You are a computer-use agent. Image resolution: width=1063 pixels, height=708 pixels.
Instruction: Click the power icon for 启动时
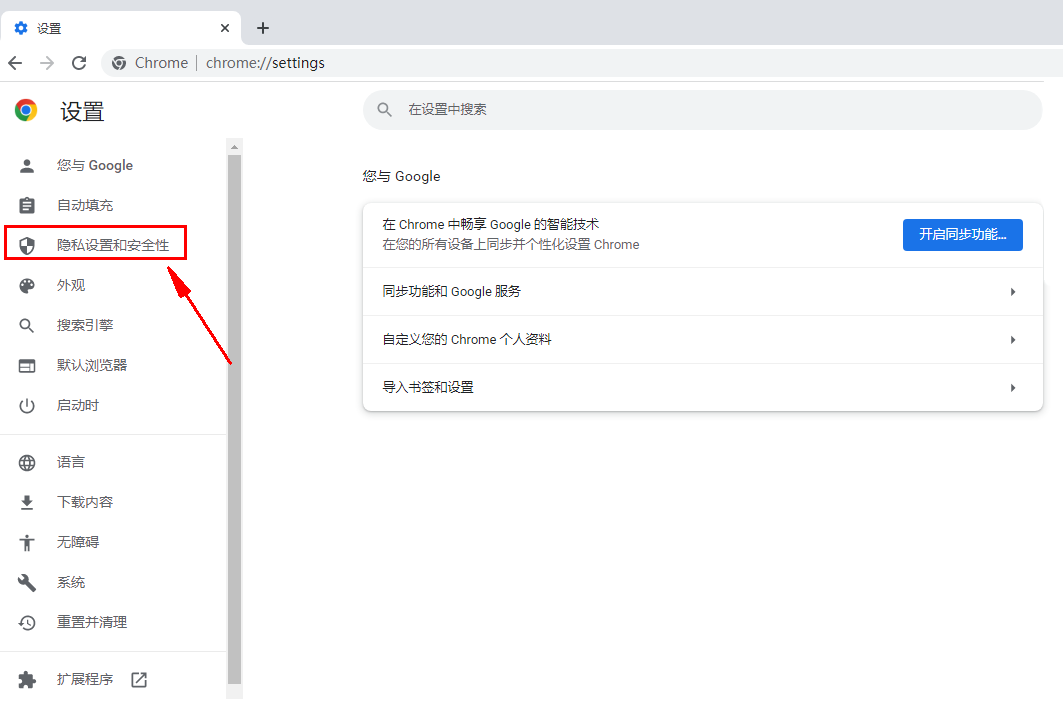pos(27,406)
